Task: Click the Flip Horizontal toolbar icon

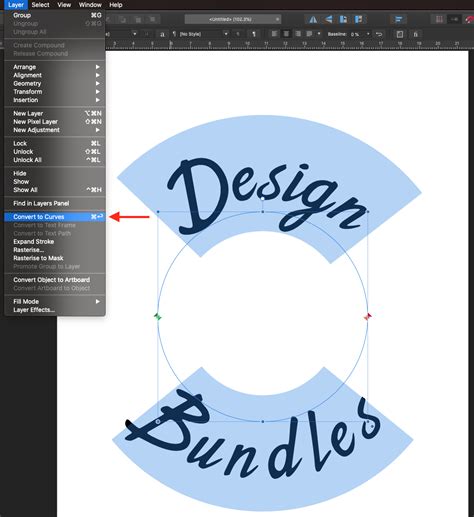Action: pyautogui.click(x=313, y=20)
